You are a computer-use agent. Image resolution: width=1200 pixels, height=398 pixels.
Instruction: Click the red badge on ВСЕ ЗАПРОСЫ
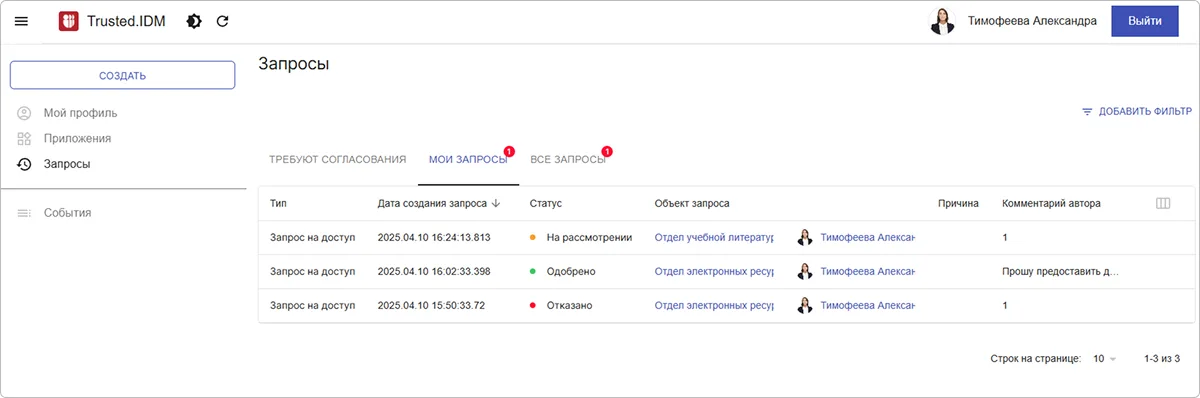coord(606,151)
